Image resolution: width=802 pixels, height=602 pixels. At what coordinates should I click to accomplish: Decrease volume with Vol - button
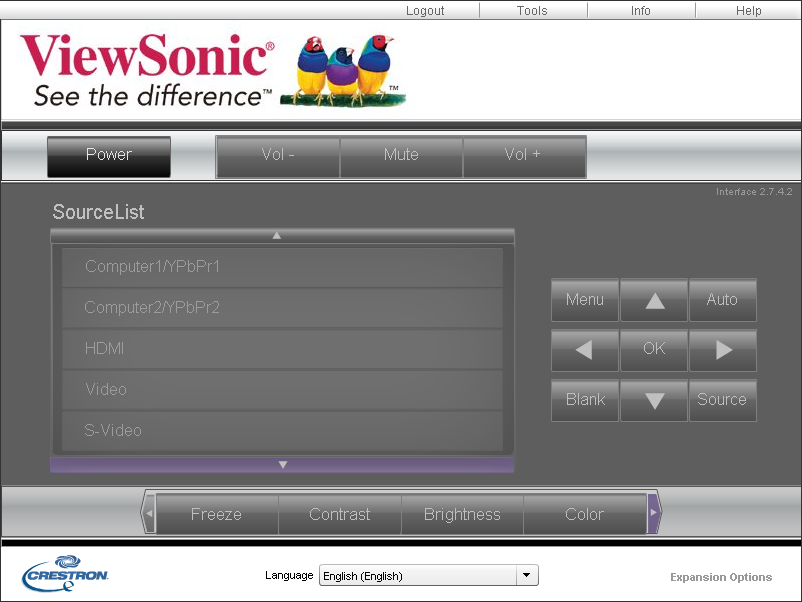coord(278,157)
